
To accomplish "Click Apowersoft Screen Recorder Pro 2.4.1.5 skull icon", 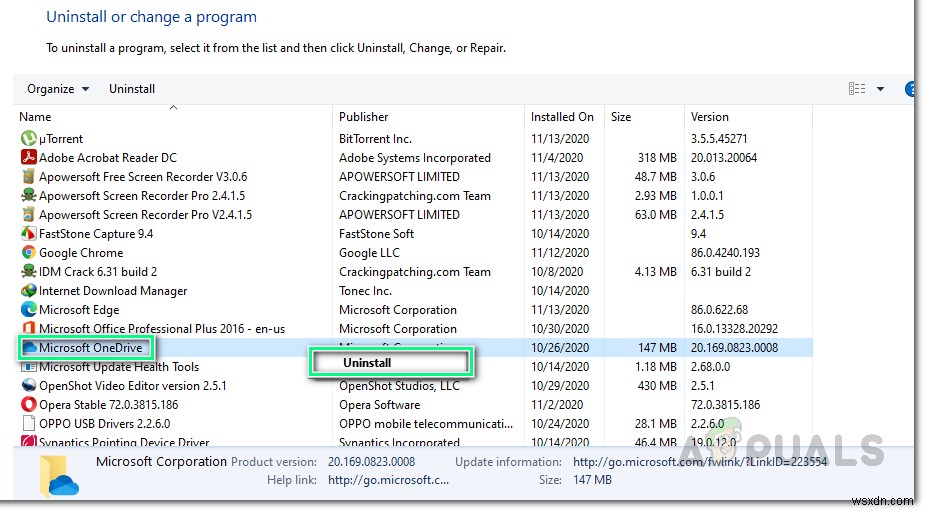I will coord(28,195).
